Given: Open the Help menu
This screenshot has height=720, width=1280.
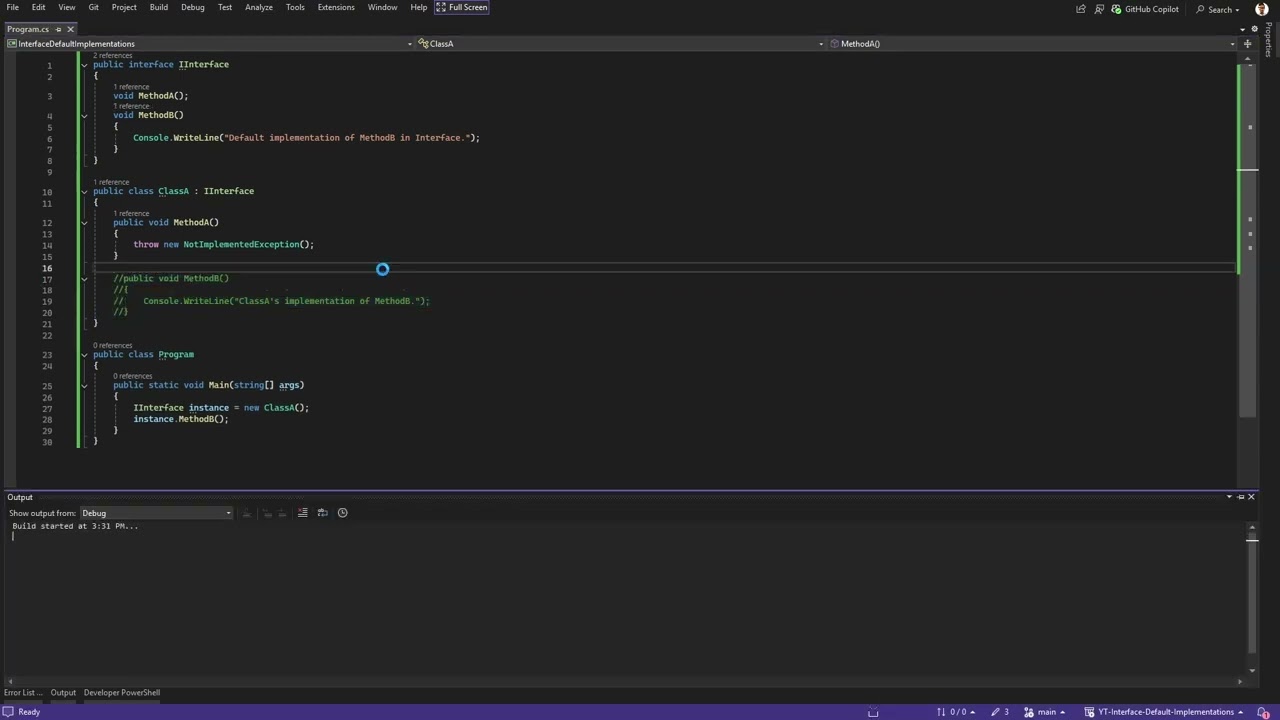Looking at the screenshot, I should pyautogui.click(x=419, y=7).
